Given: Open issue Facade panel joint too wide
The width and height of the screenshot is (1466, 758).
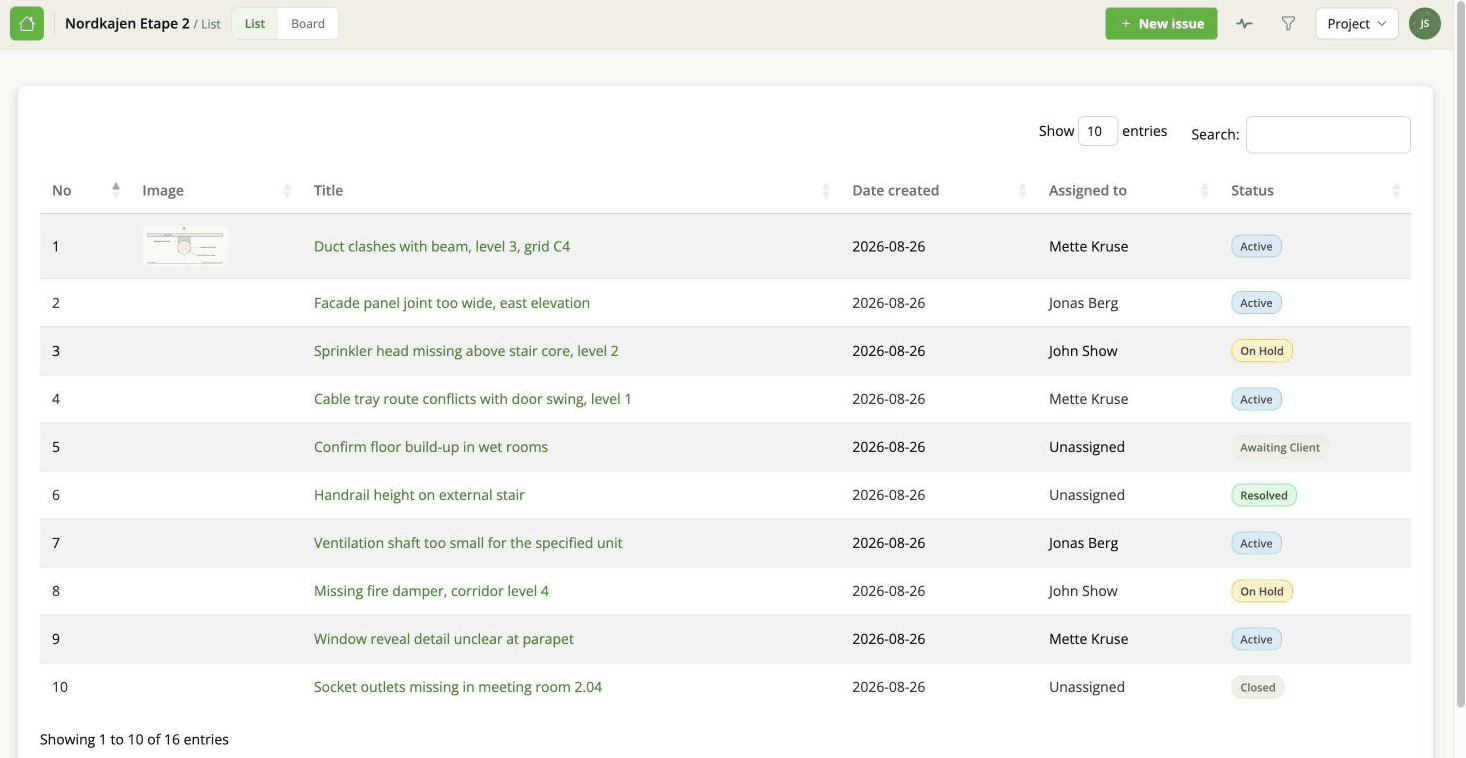Looking at the screenshot, I should (x=452, y=303).
